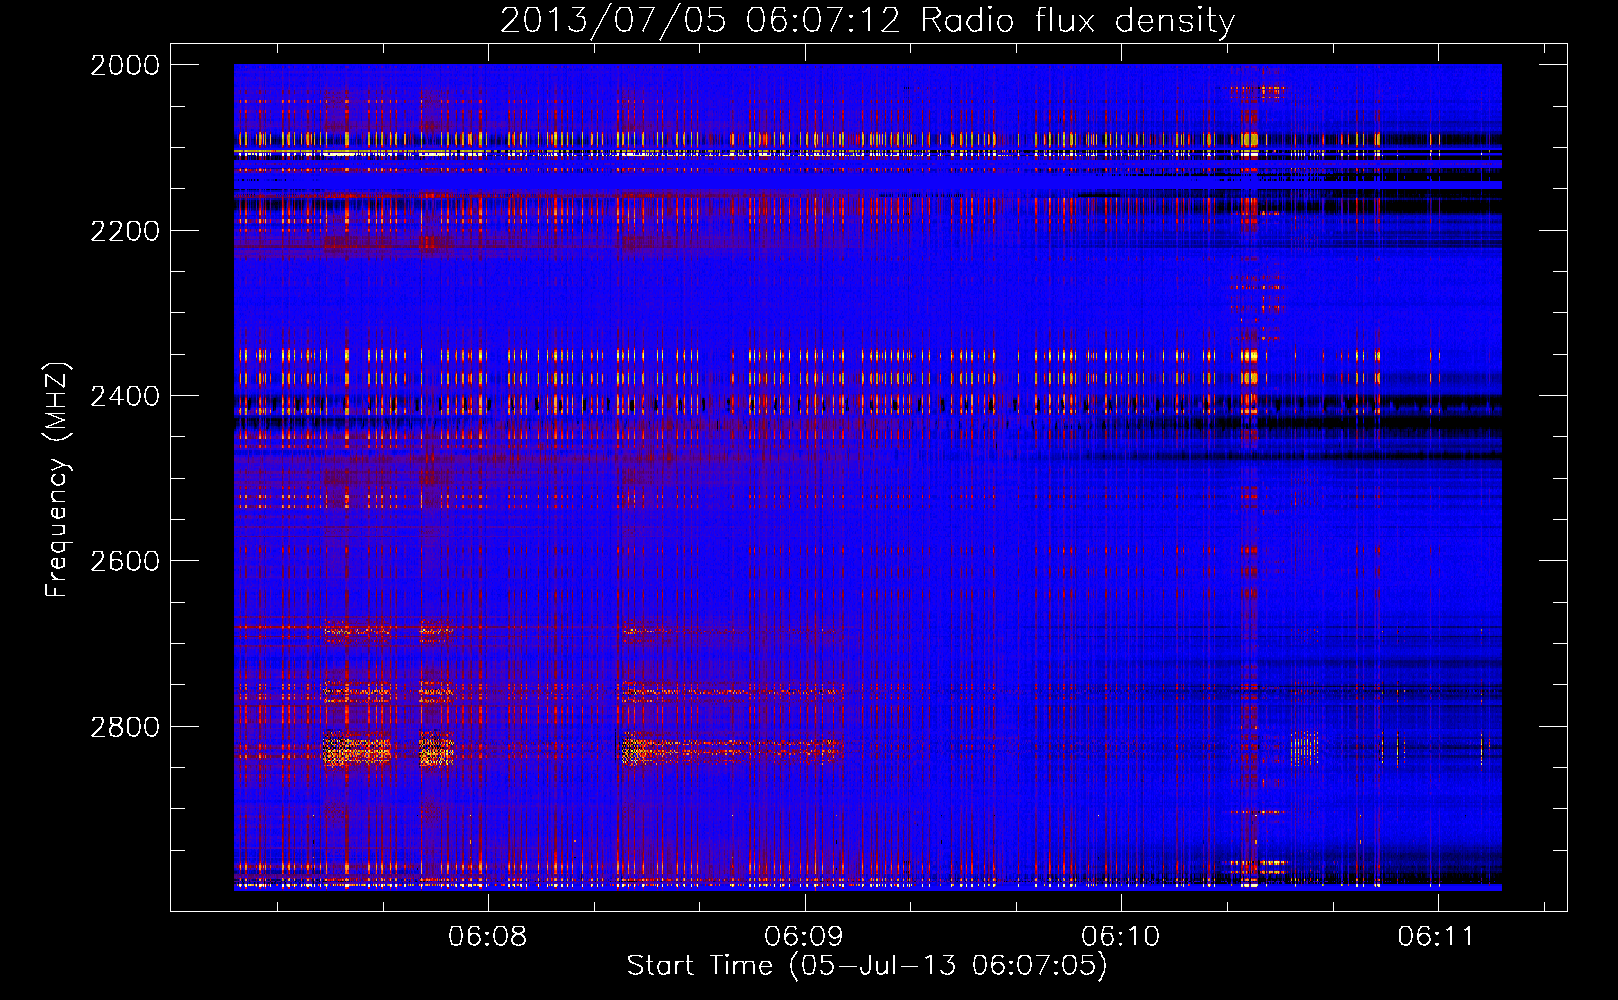
Task: Click the 06:11 time tick label
Action: (x=1437, y=937)
